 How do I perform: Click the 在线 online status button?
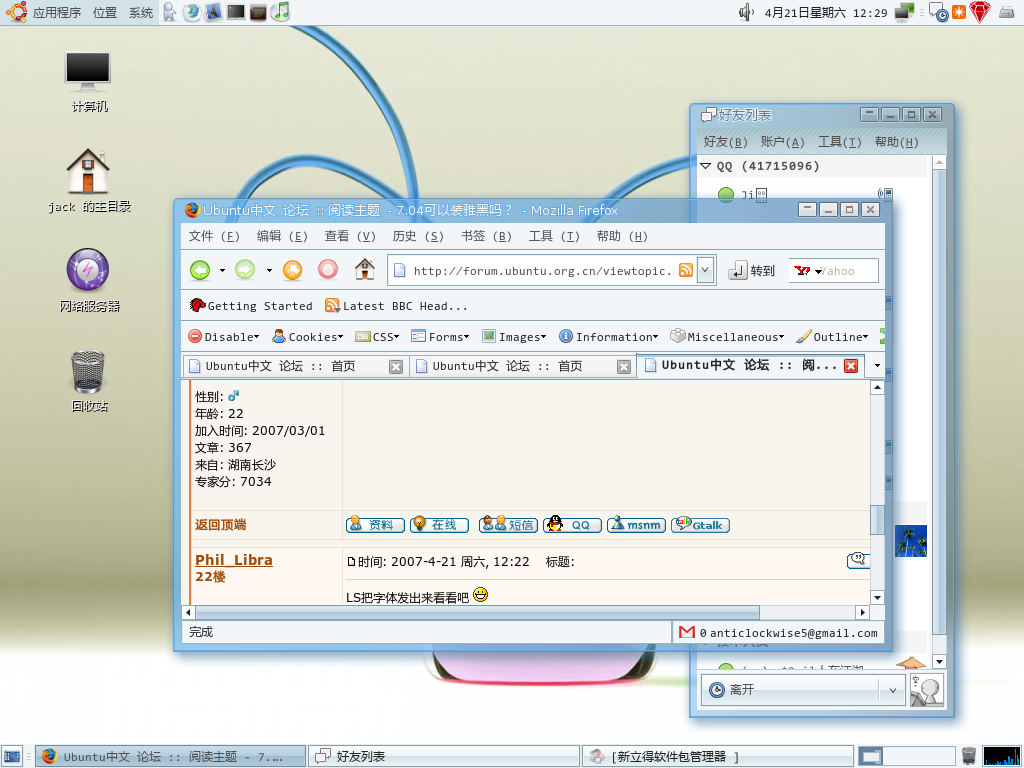[439, 524]
